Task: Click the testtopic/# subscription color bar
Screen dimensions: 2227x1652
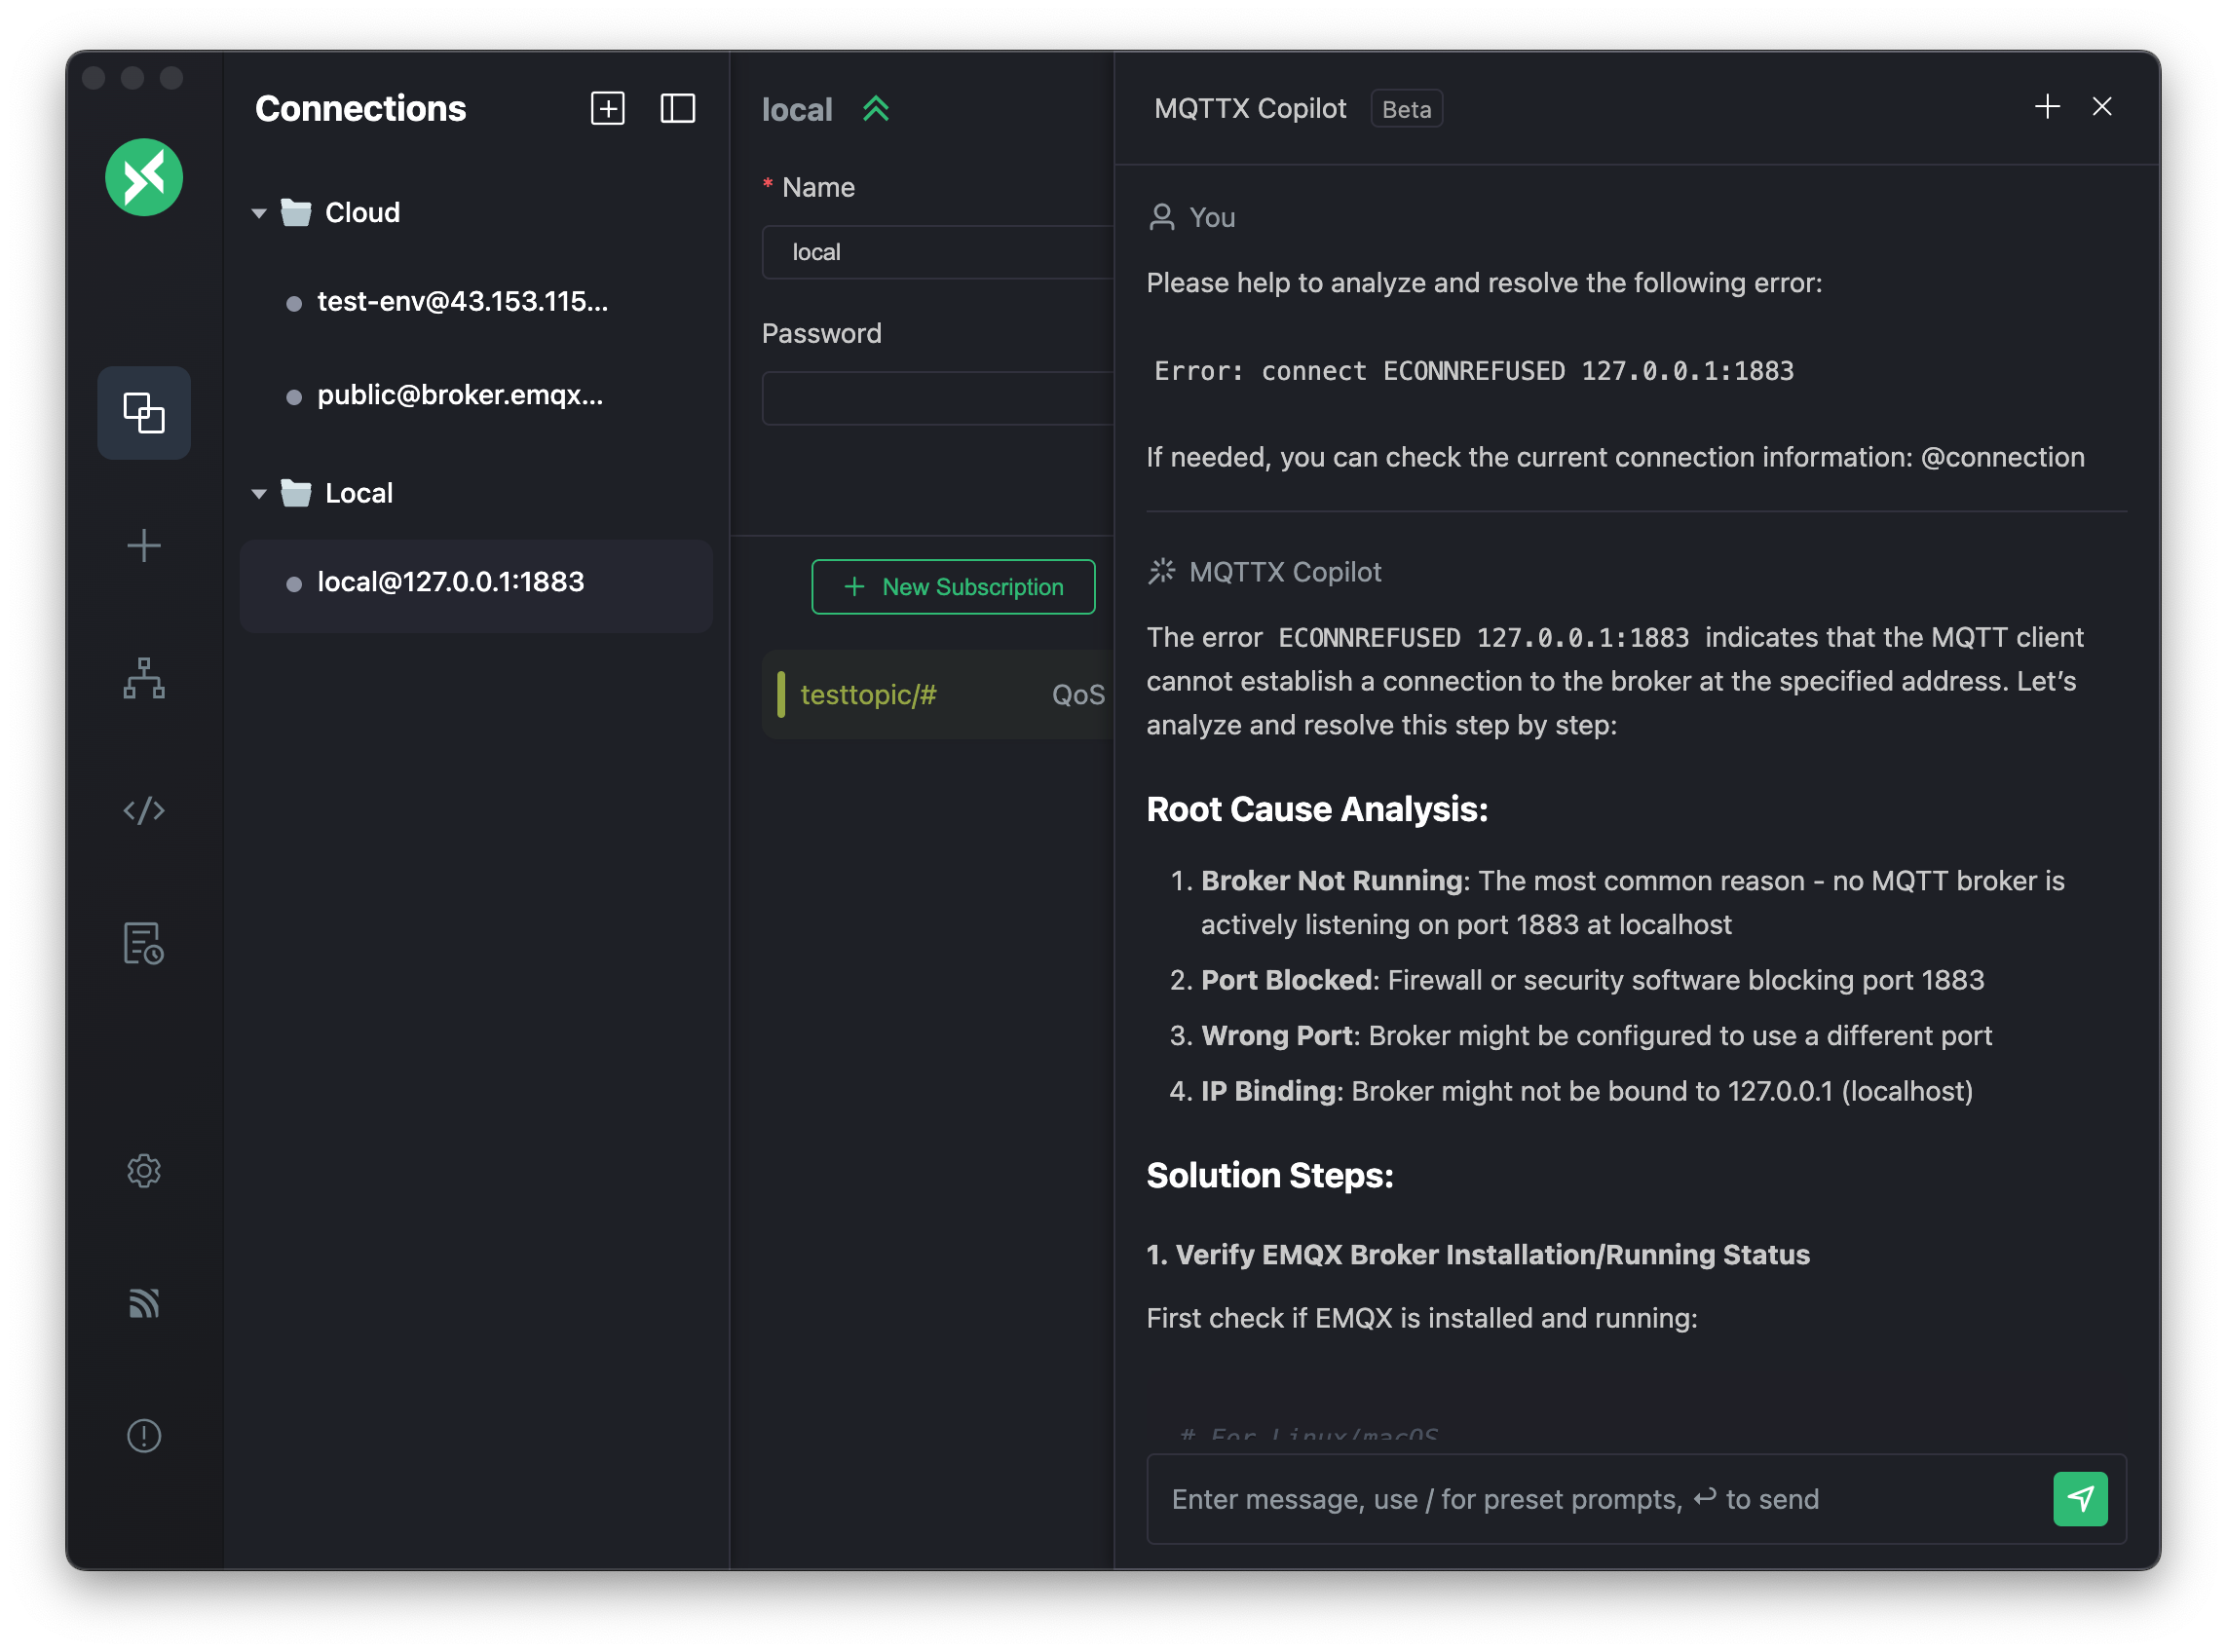Action: (781, 694)
